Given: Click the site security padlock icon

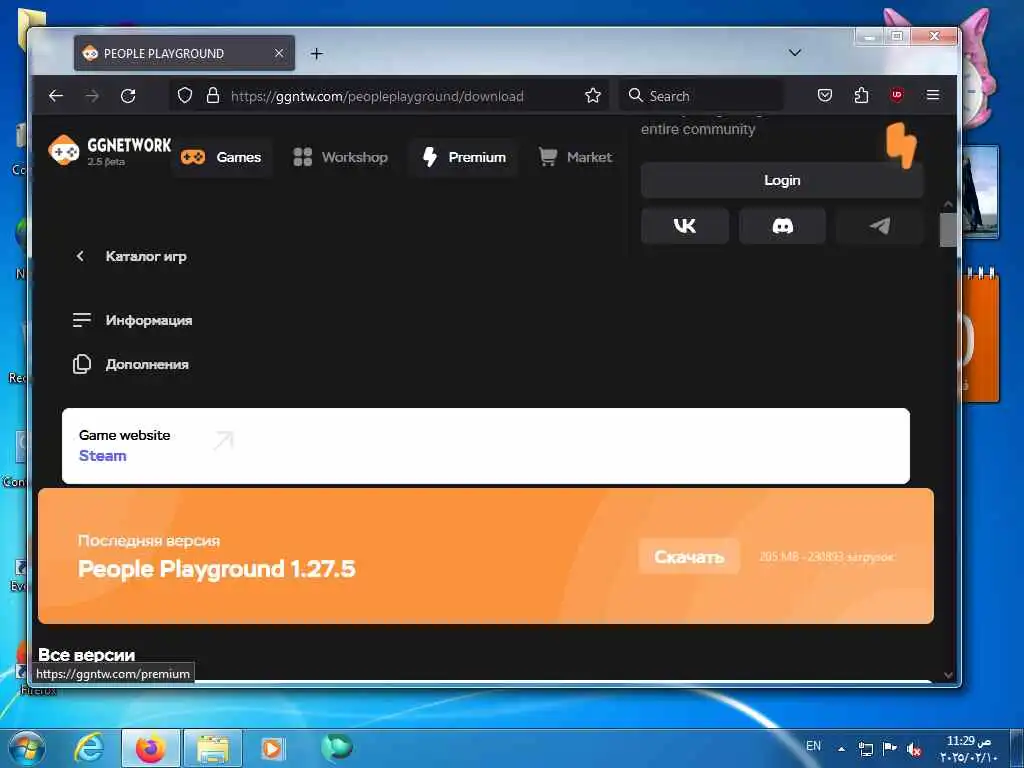Looking at the screenshot, I should click(x=213, y=96).
